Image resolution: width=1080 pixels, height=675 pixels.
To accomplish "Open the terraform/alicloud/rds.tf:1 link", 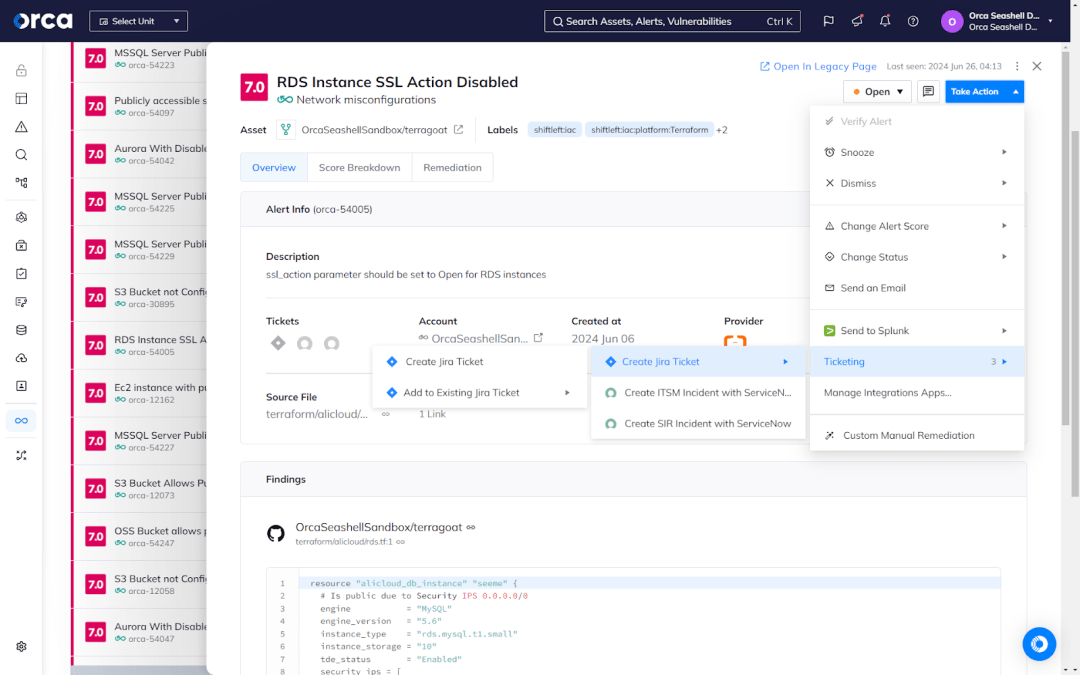I will 344,541.
